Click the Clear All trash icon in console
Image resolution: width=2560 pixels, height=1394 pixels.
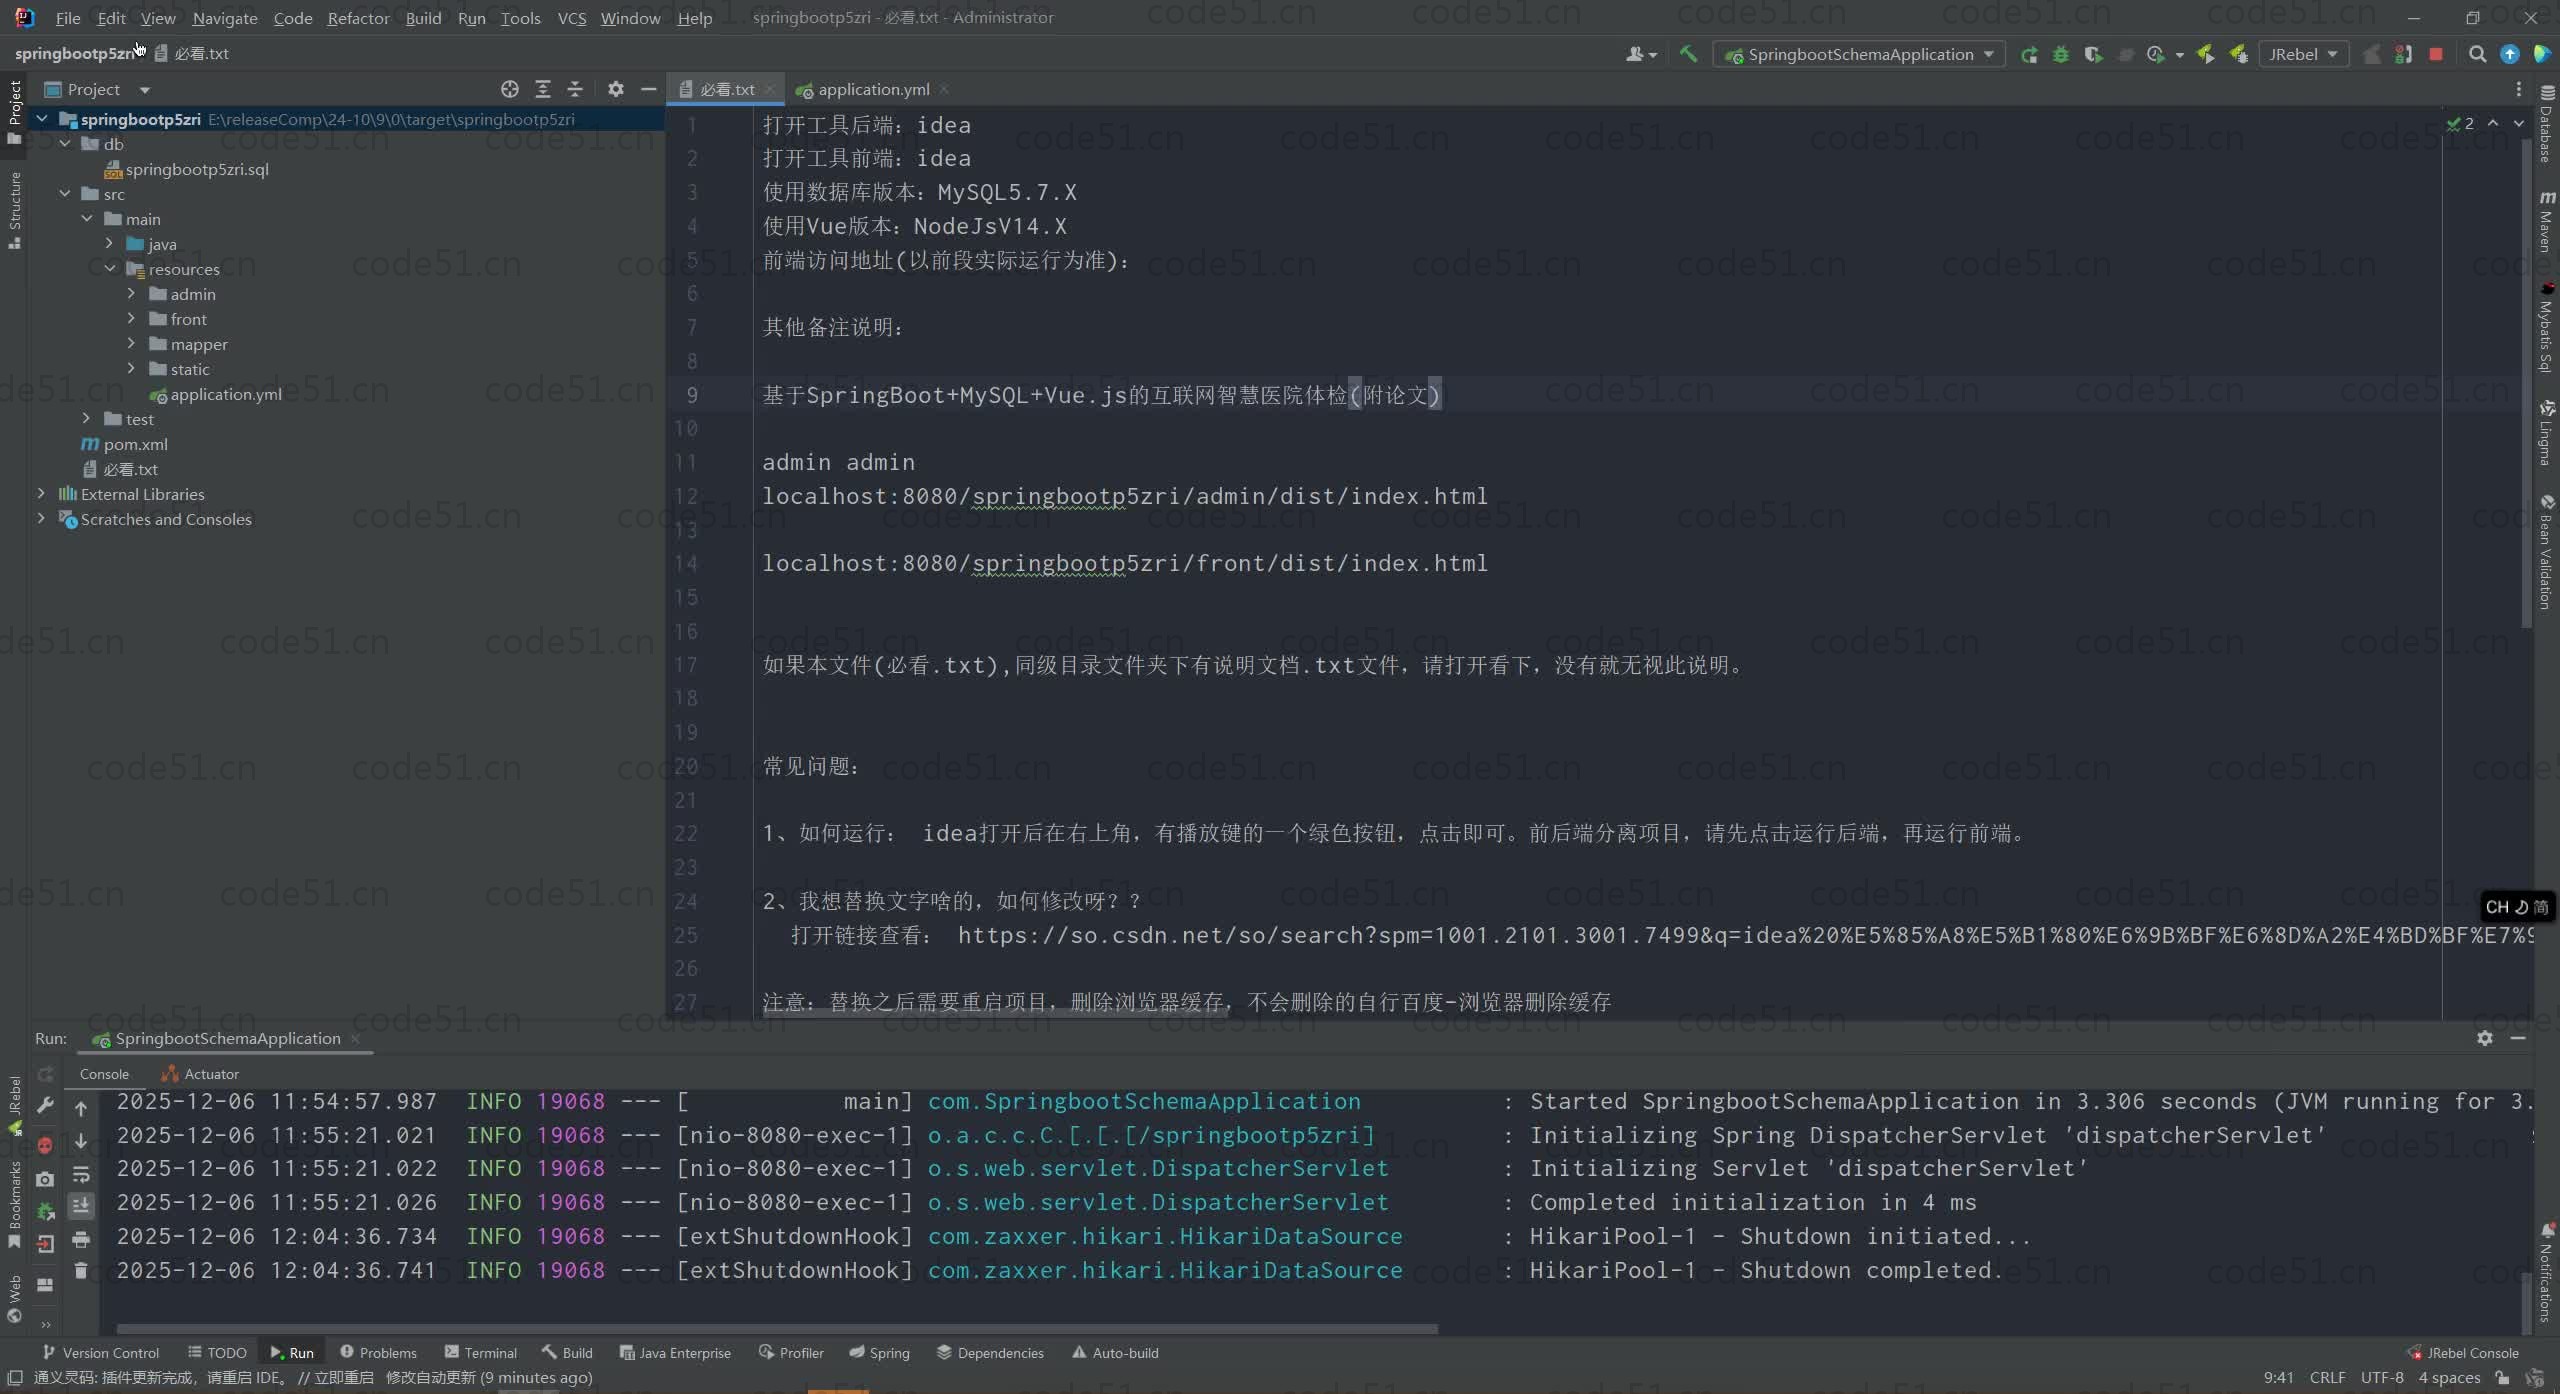pos(81,1270)
